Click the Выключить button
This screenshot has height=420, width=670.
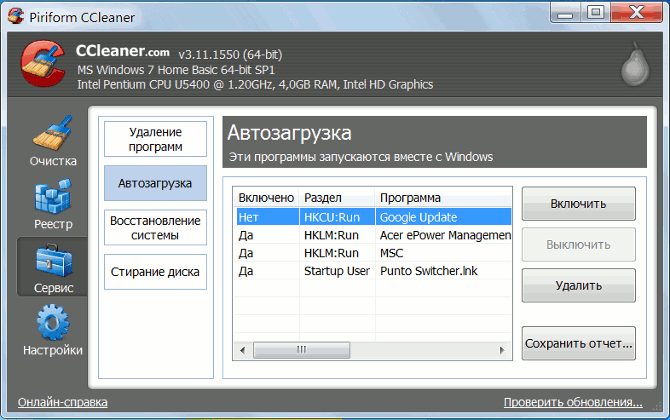[579, 245]
